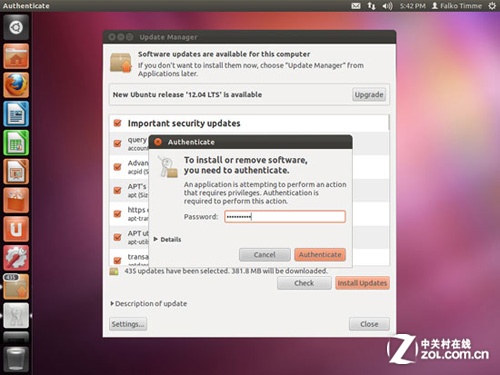The image size is (500, 375).
Task: Click the Password input field
Action: pyautogui.click(x=285, y=217)
